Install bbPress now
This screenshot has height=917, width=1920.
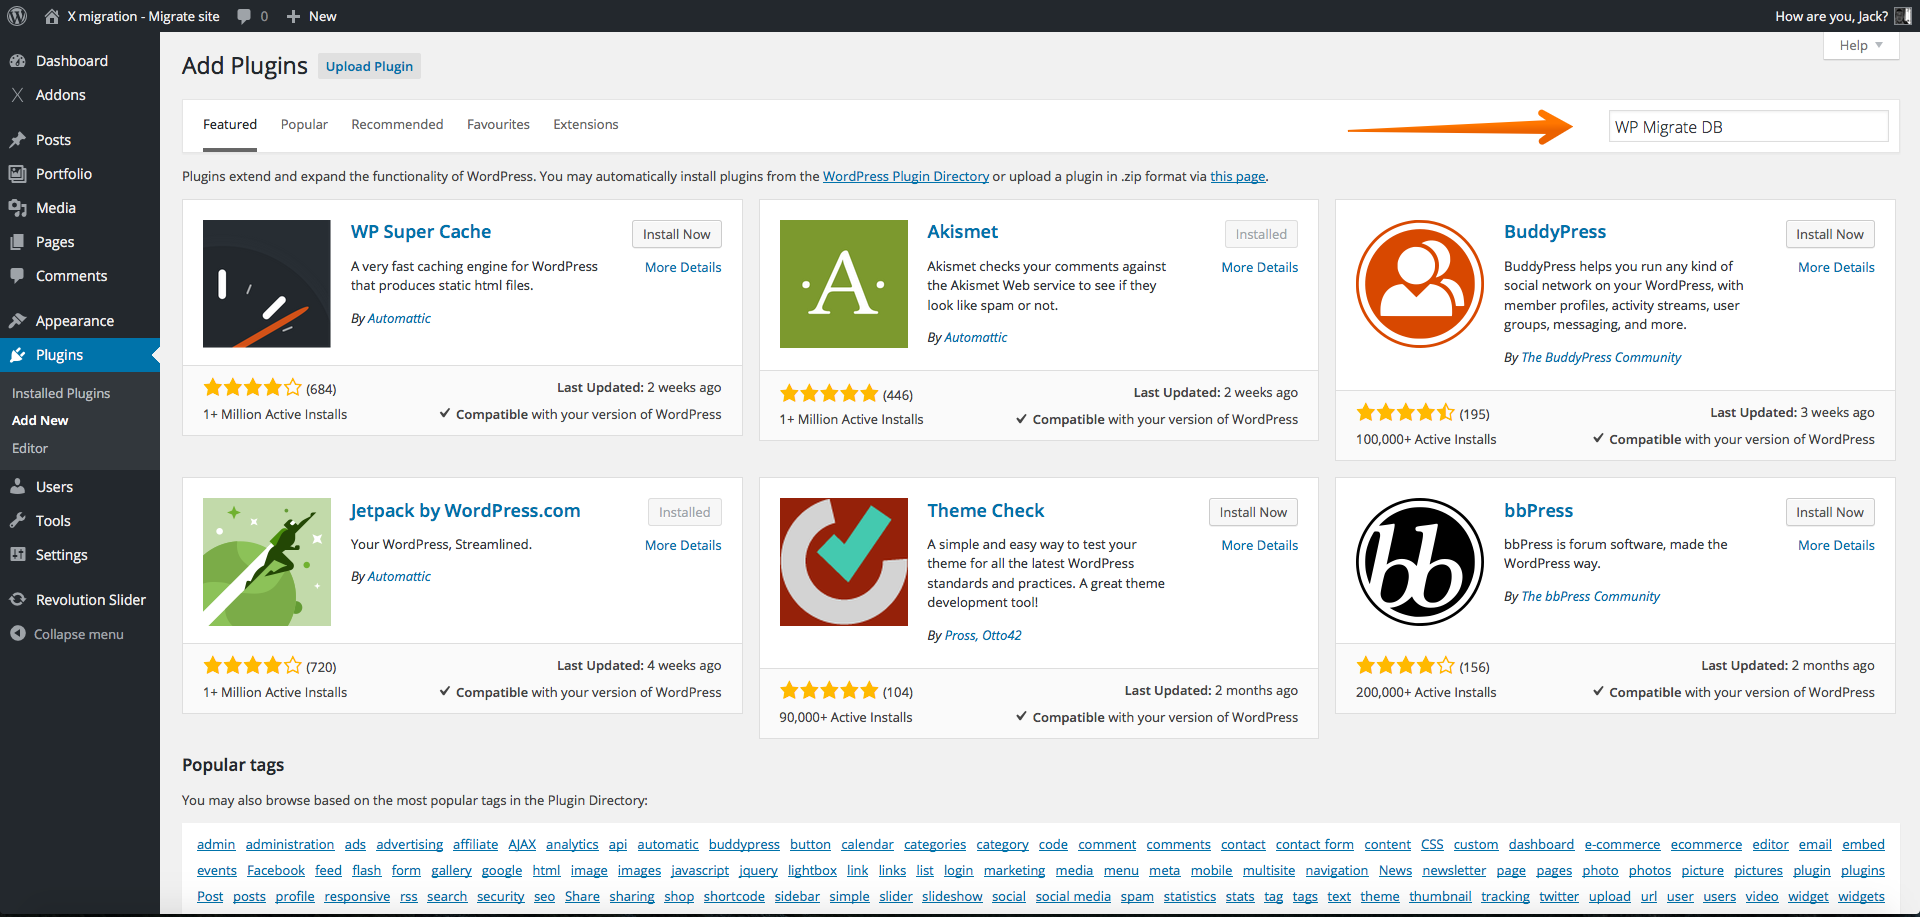point(1830,512)
